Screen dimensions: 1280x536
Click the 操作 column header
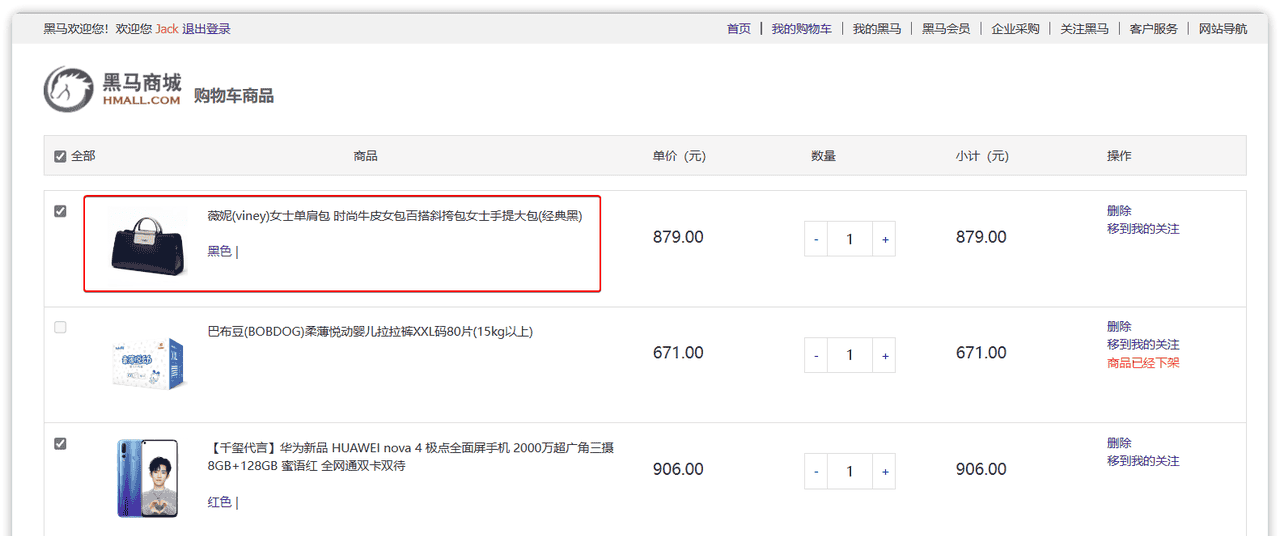(1119, 156)
